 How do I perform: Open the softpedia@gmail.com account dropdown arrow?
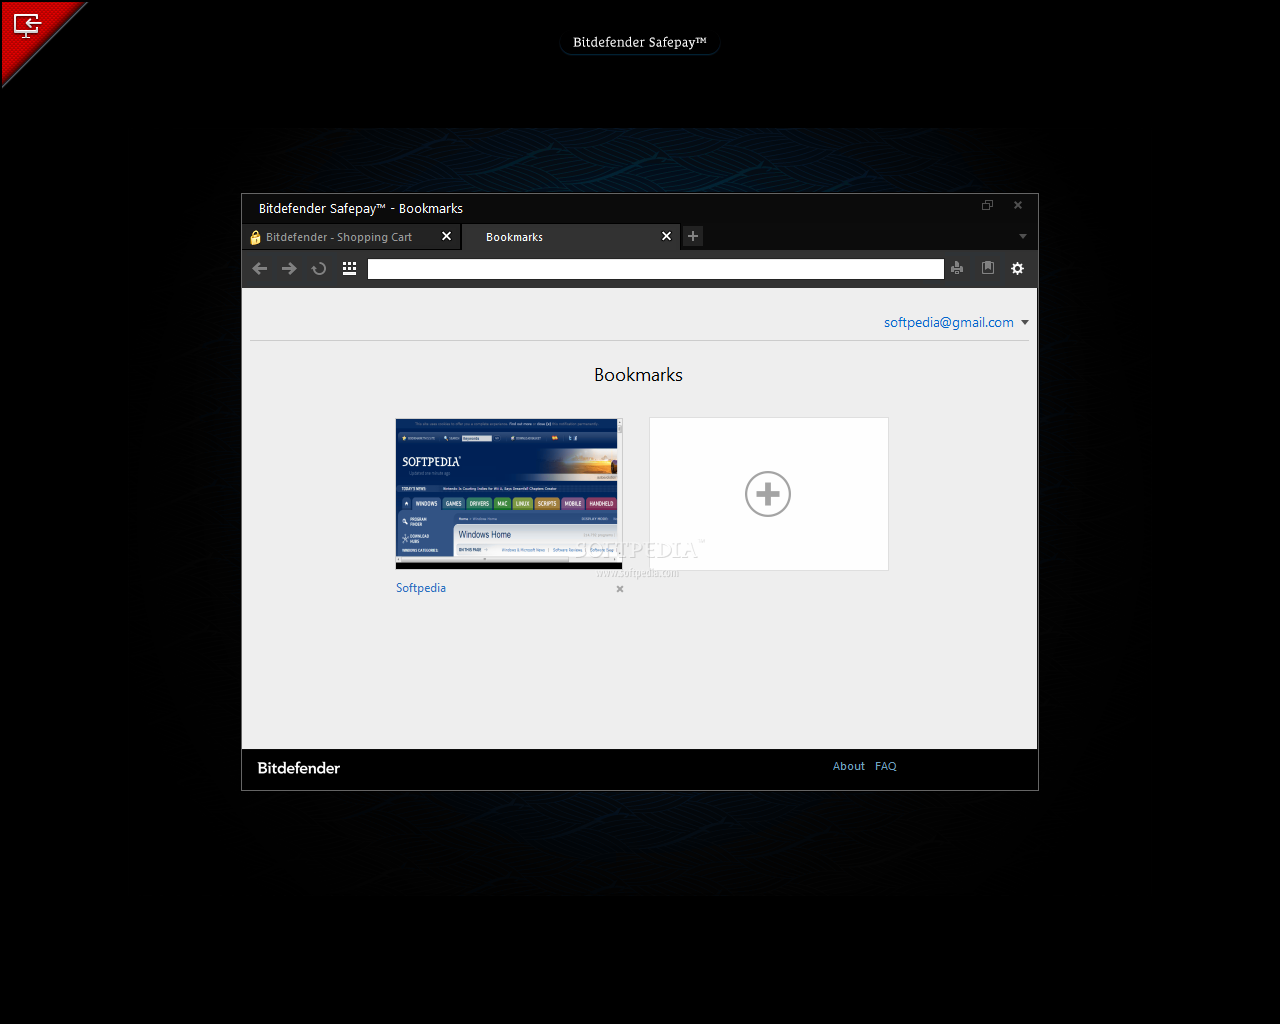pyautogui.click(x=1025, y=323)
